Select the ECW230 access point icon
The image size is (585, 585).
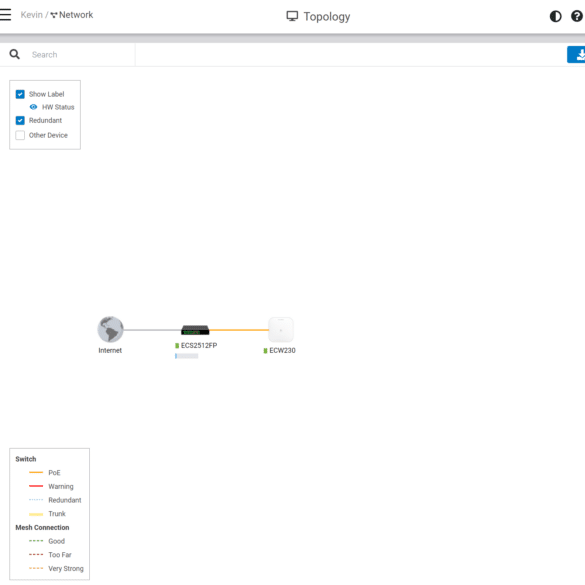(281, 330)
